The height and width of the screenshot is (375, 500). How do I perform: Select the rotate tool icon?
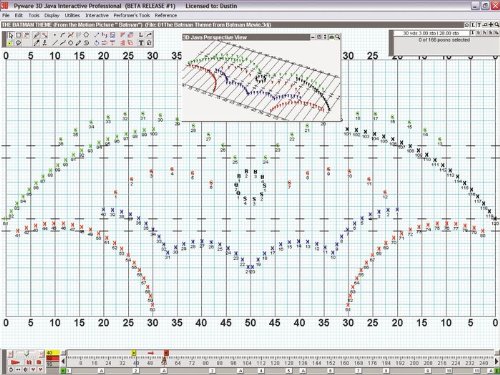(97, 43)
